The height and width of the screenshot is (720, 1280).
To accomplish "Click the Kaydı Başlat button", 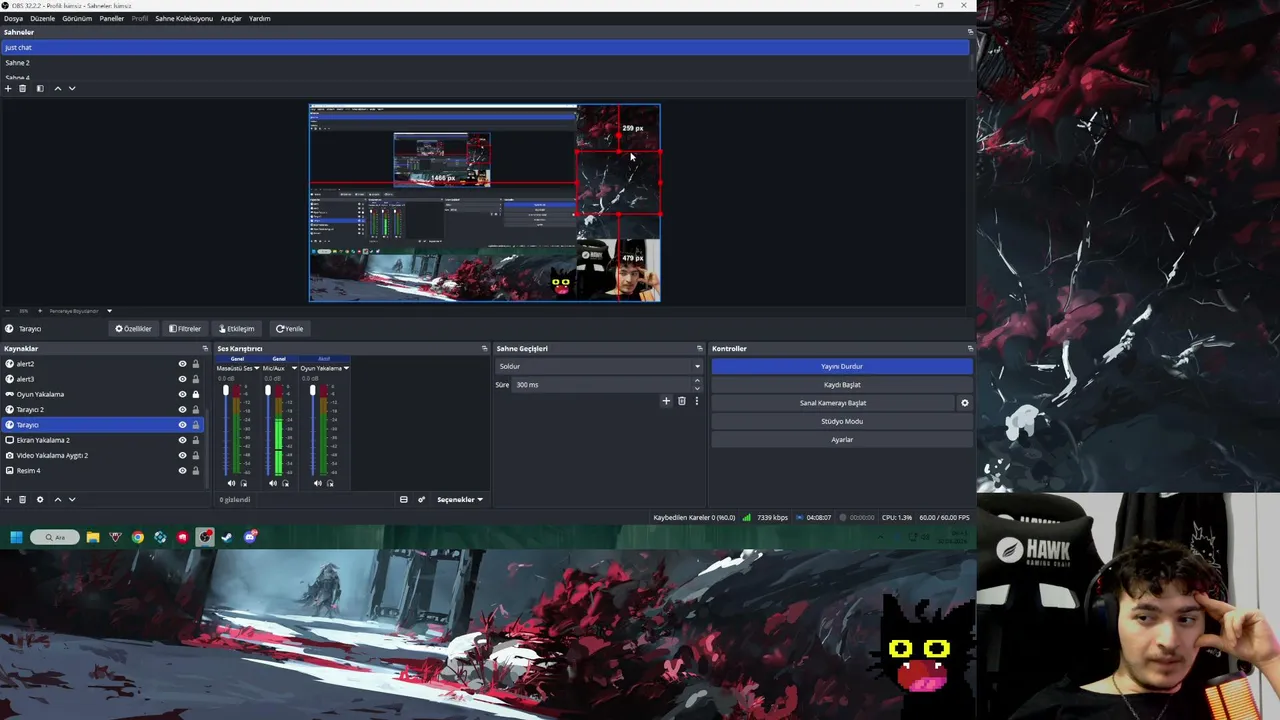I will (842, 385).
